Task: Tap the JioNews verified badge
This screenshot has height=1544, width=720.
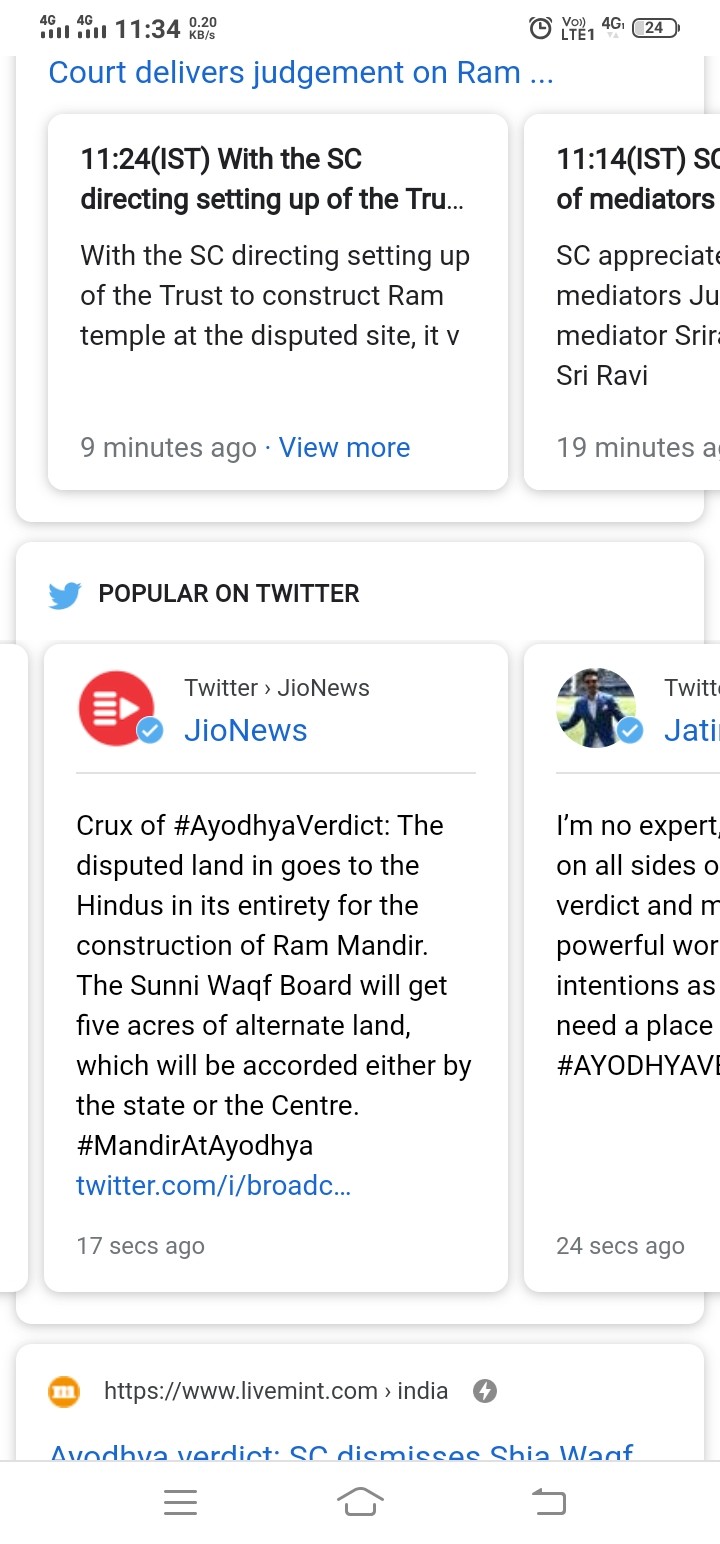Action: point(150,732)
